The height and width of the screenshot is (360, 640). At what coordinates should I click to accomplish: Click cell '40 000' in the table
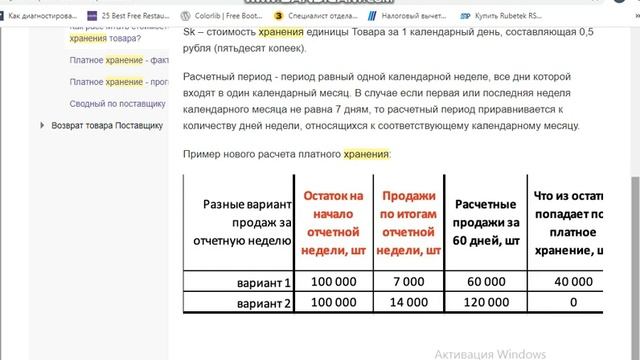tap(573, 282)
